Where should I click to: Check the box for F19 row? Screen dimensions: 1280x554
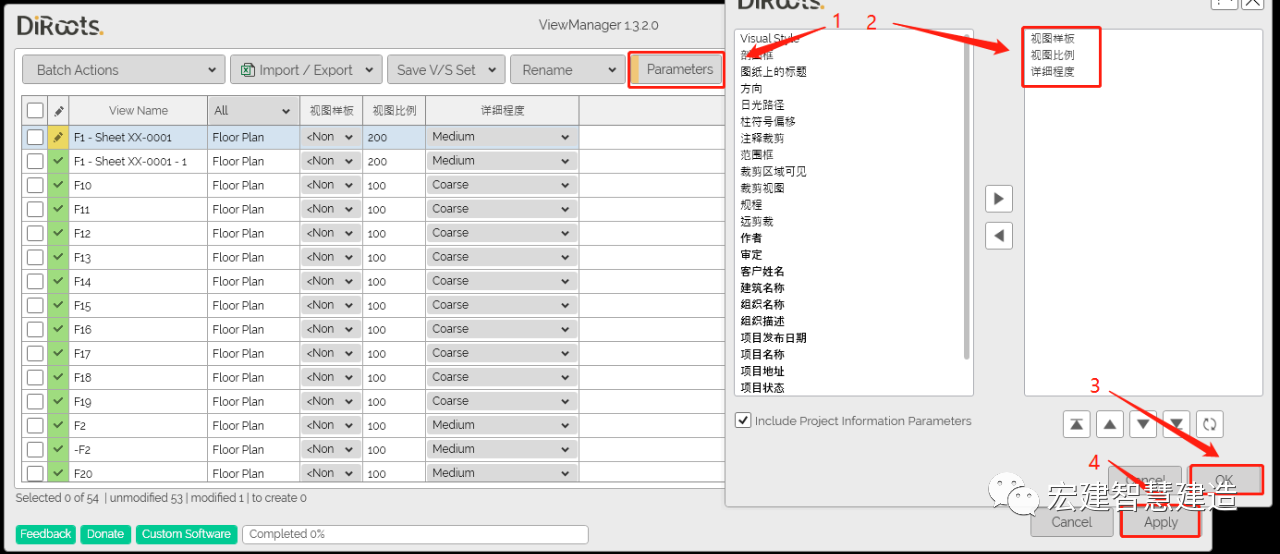point(35,401)
